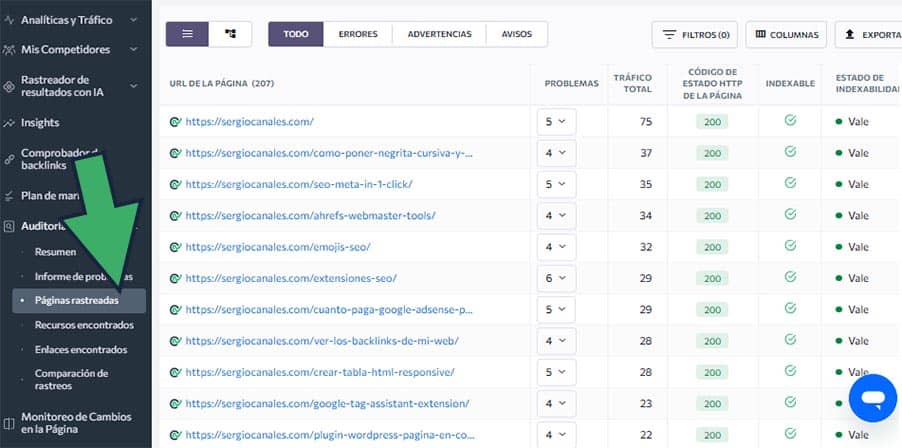This screenshot has height=448, width=902.
Task: Click Monitoreo de Cambios sidebar icon
Action: click(10, 423)
